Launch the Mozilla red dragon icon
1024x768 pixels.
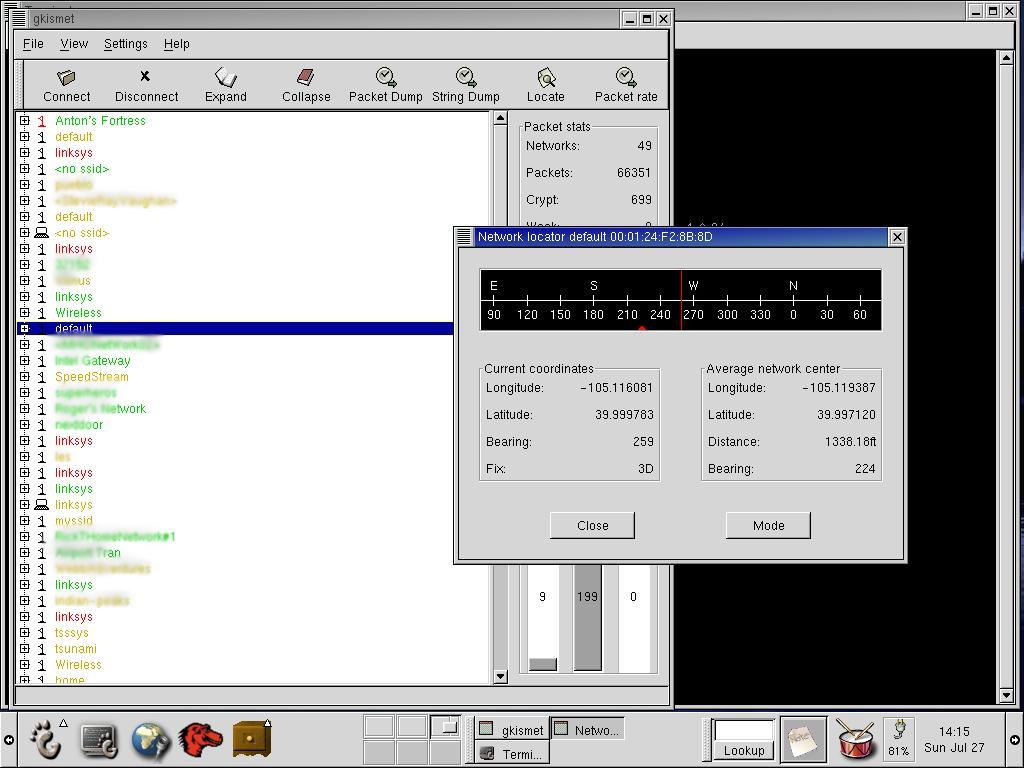pyautogui.click(x=200, y=739)
